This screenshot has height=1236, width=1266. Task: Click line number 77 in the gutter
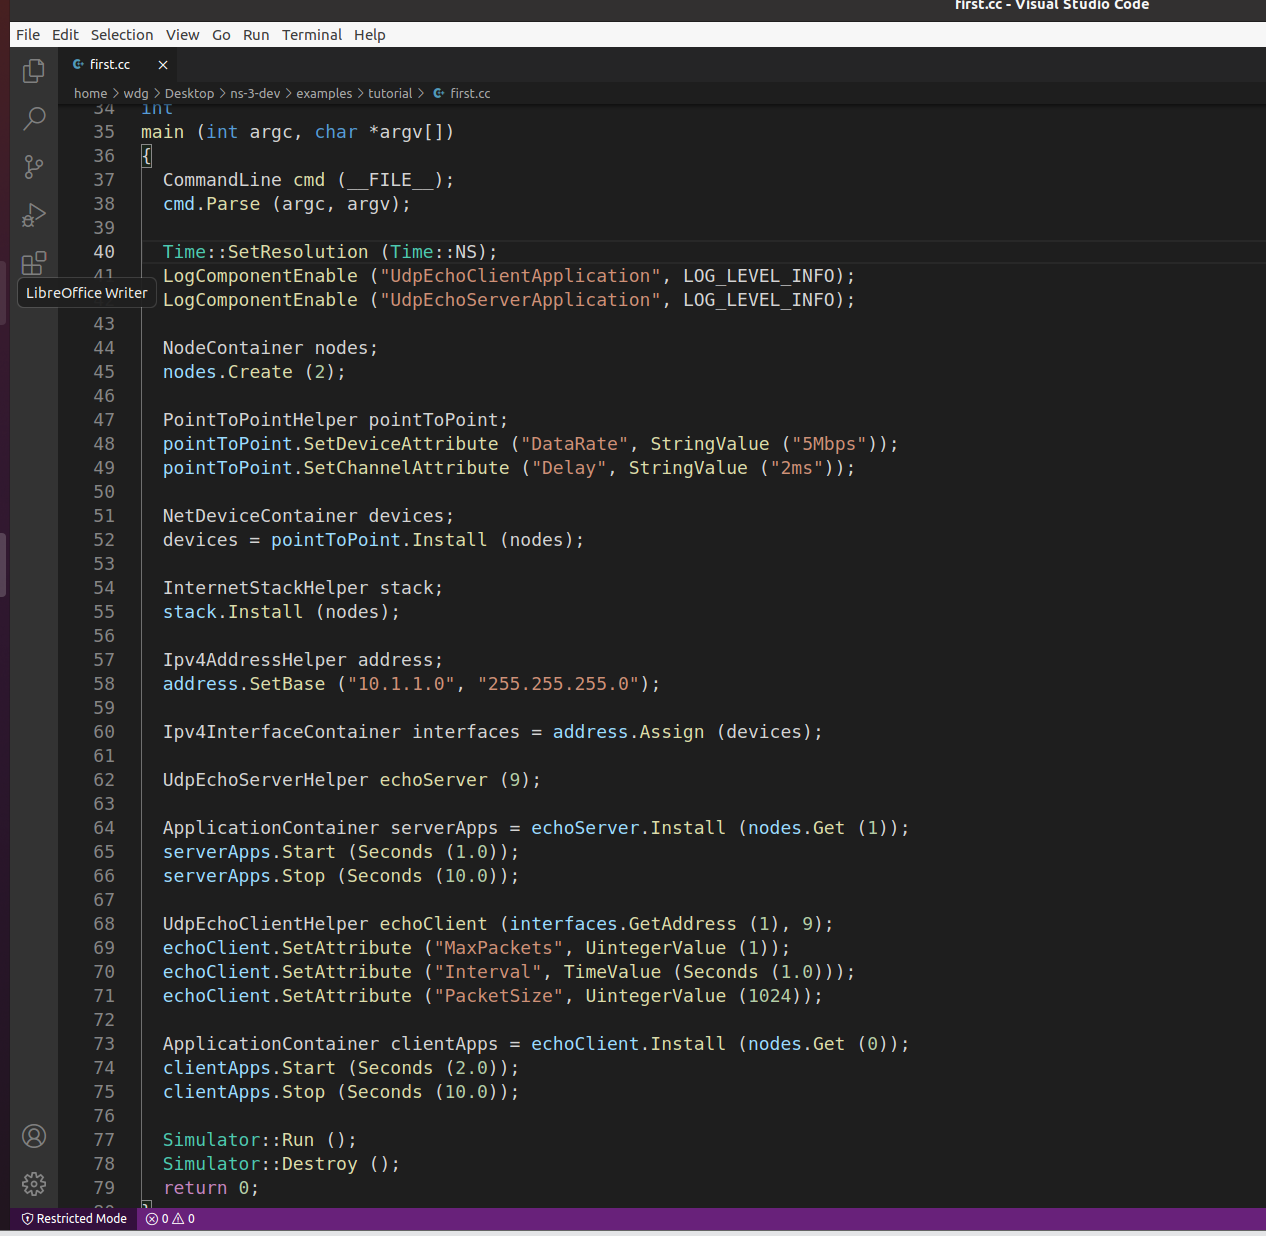(x=104, y=1140)
